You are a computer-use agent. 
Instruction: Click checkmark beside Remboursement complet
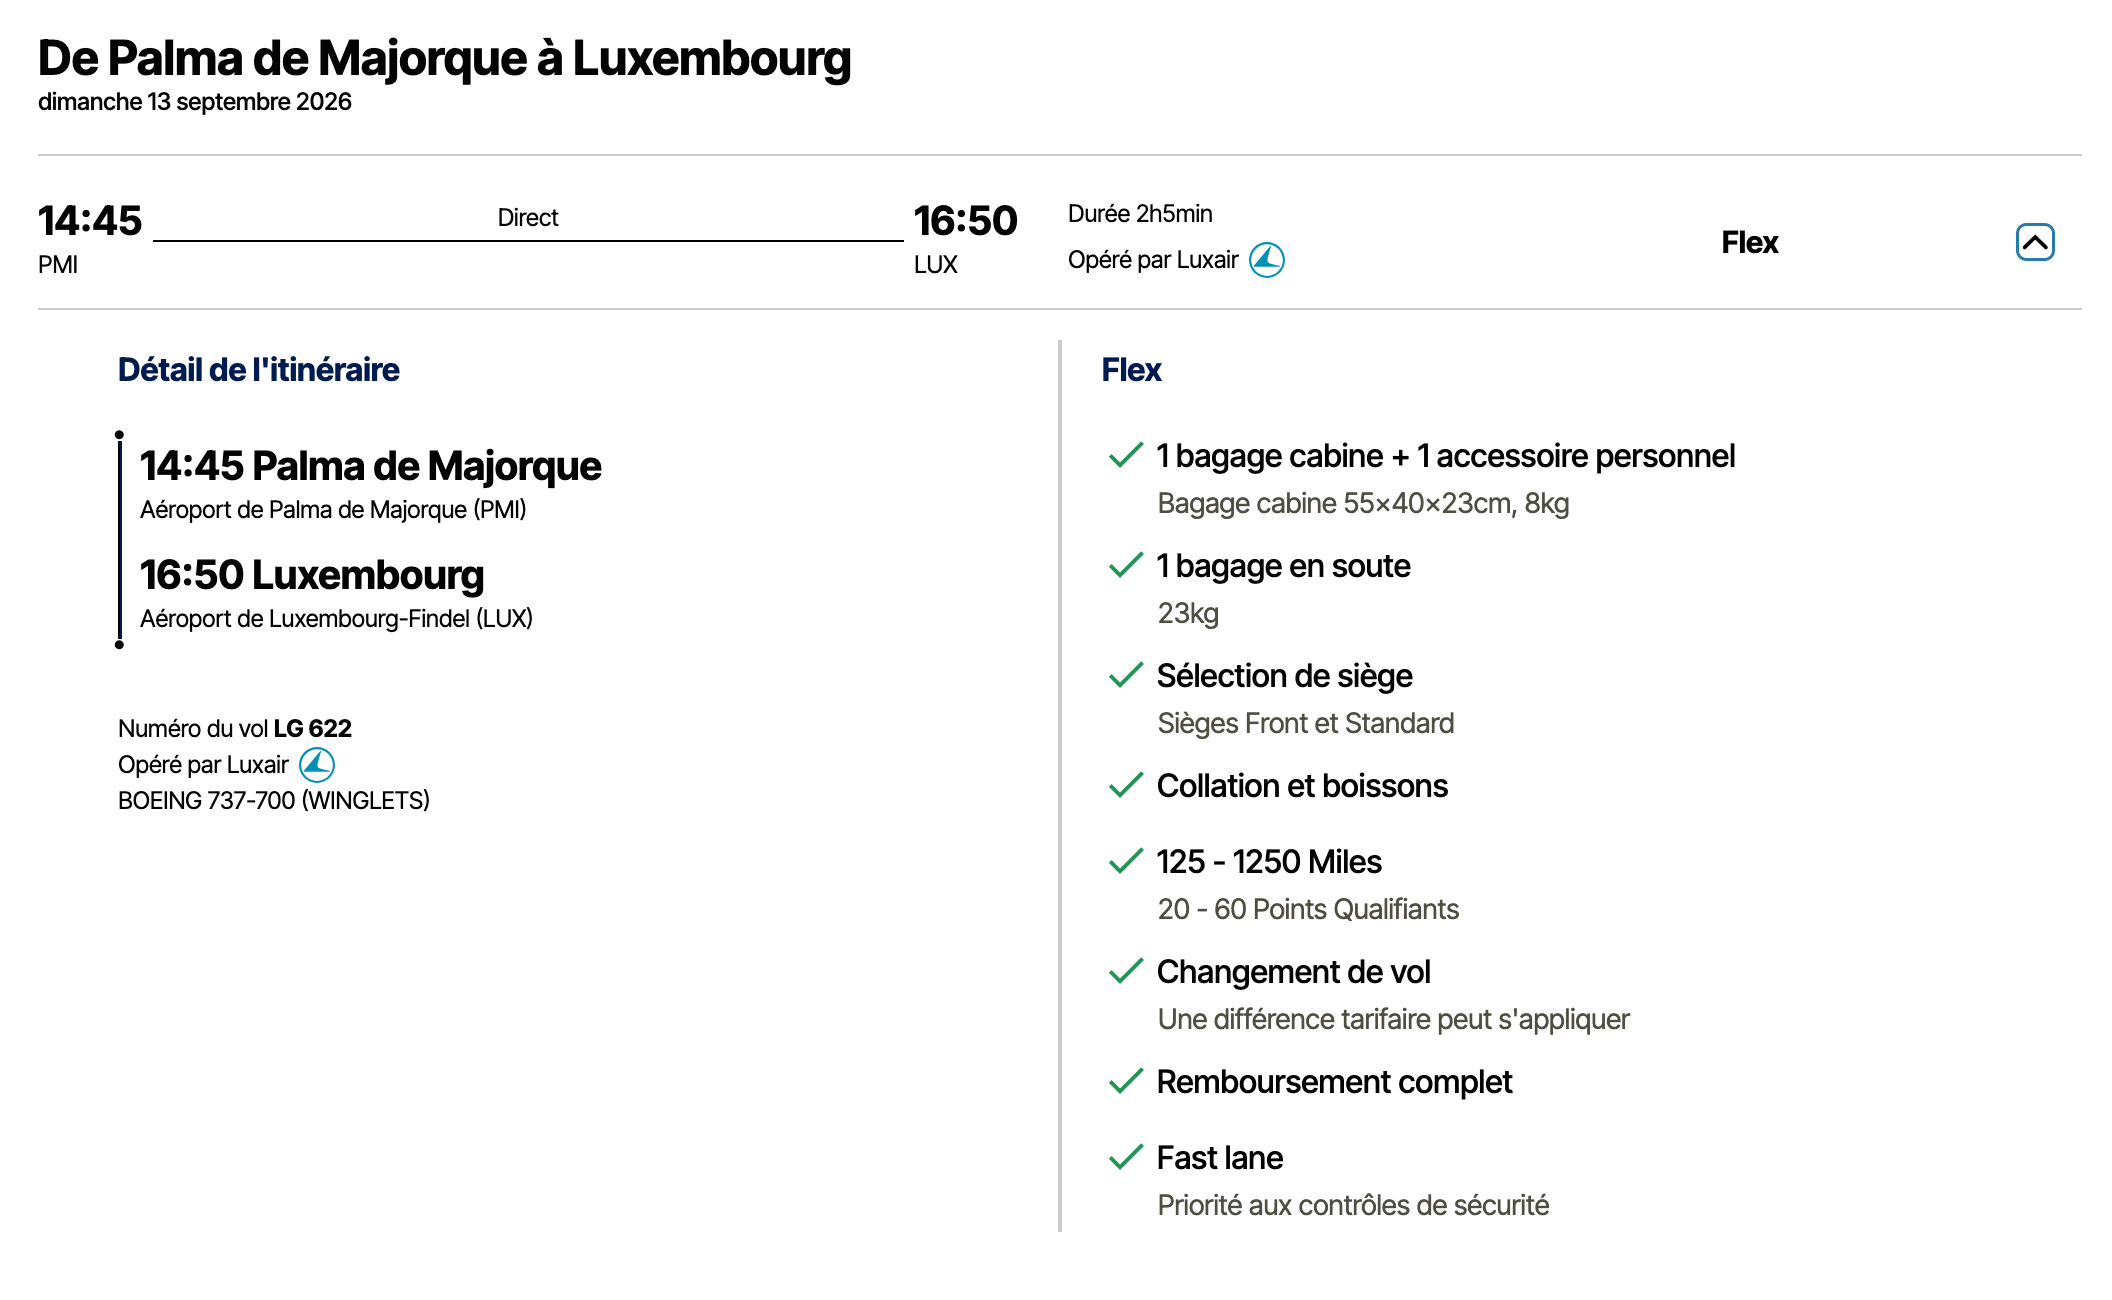point(1126,1081)
